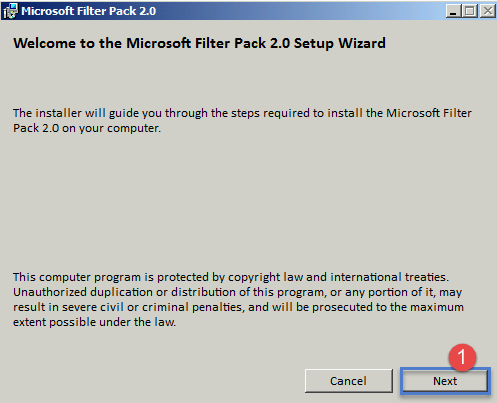Screen dimensions: 497x403
Task: Click empty title bar area beside window title
Action: pos(300,11)
